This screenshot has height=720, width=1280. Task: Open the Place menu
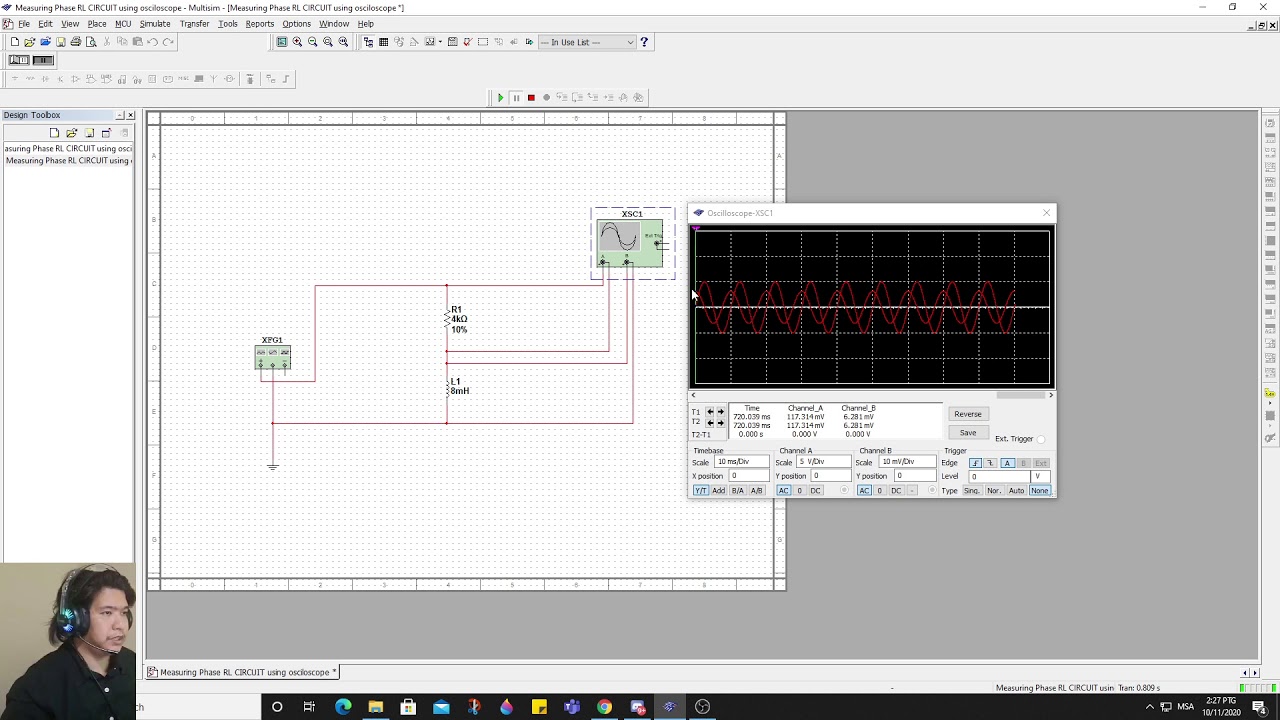(97, 24)
